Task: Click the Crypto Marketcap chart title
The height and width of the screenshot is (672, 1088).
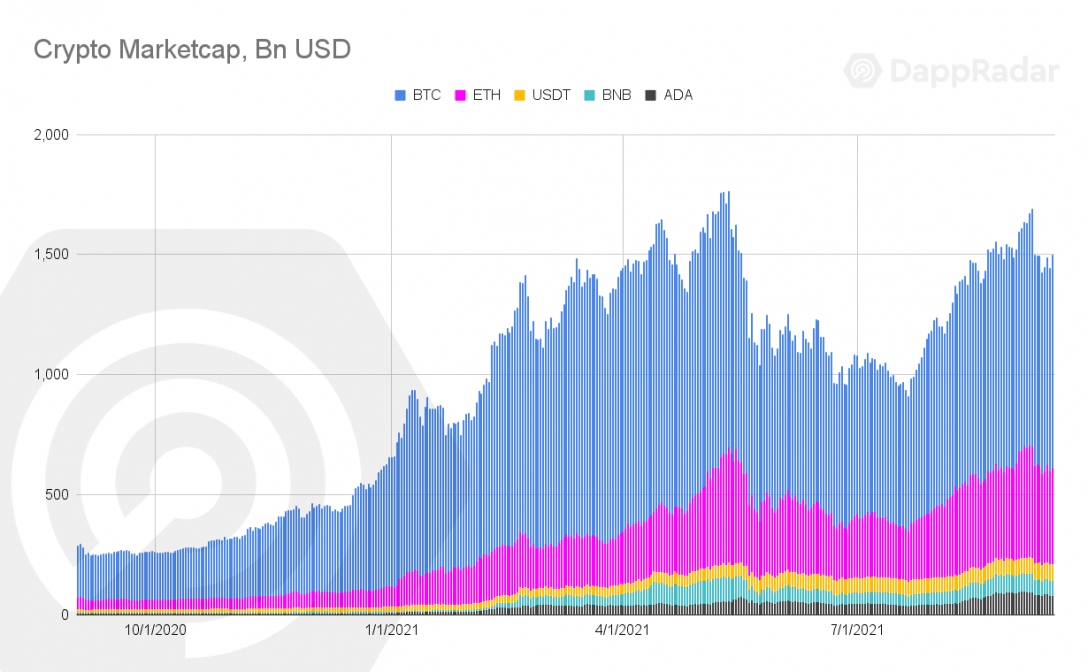Action: (192, 50)
